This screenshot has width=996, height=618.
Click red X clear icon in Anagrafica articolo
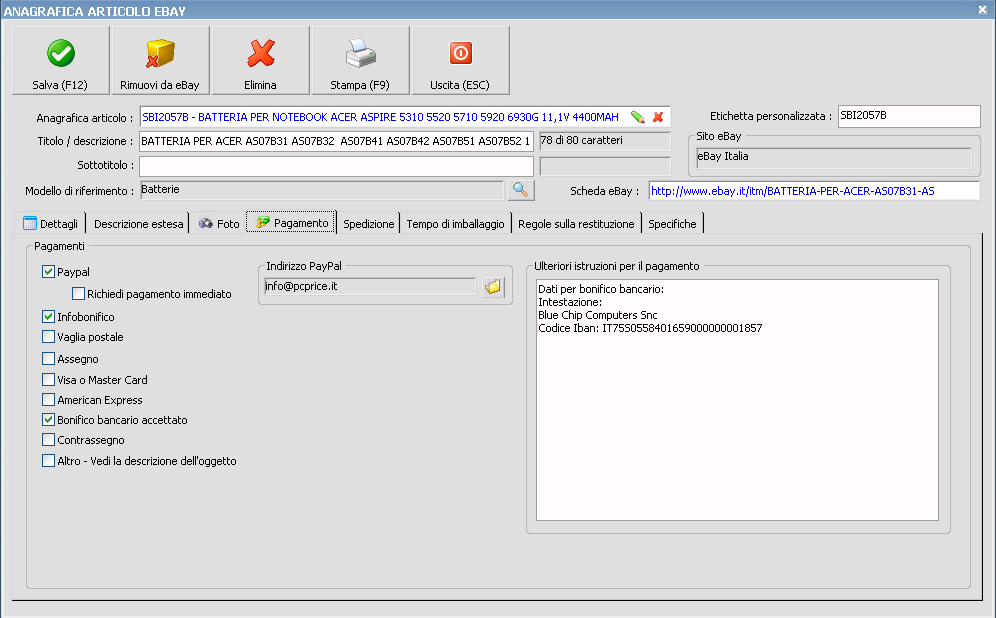coord(658,117)
